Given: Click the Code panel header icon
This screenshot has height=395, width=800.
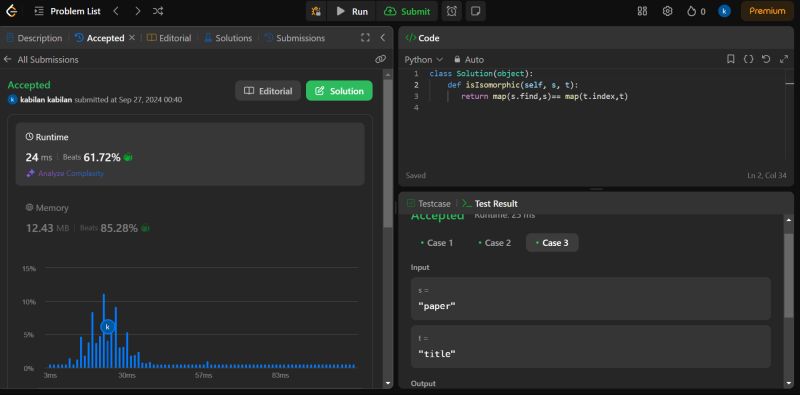Looking at the screenshot, I should click(410, 38).
